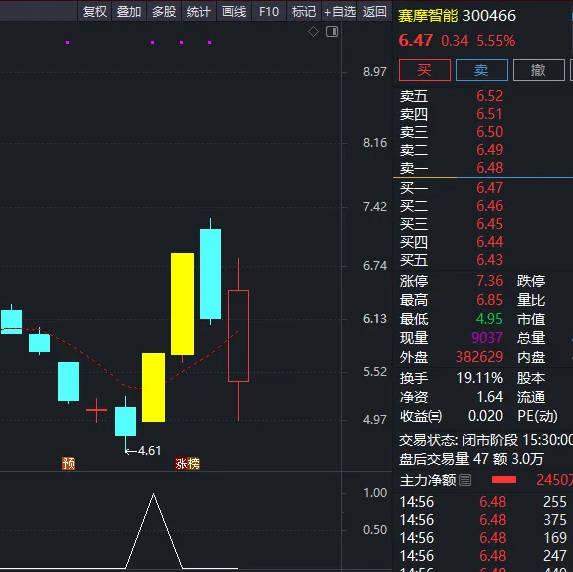The image size is (573, 572).
Task: Click the 卖三 price 6.50
Action: pos(489,132)
